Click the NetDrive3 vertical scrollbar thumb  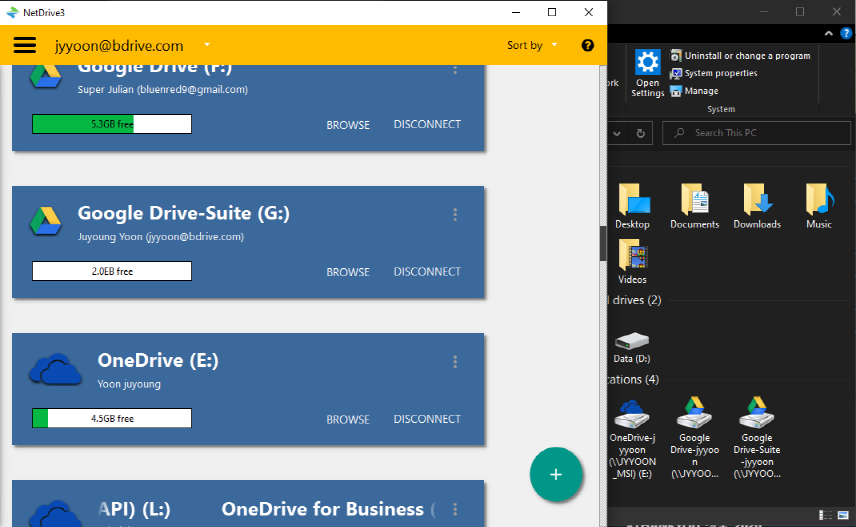pyautogui.click(x=603, y=243)
